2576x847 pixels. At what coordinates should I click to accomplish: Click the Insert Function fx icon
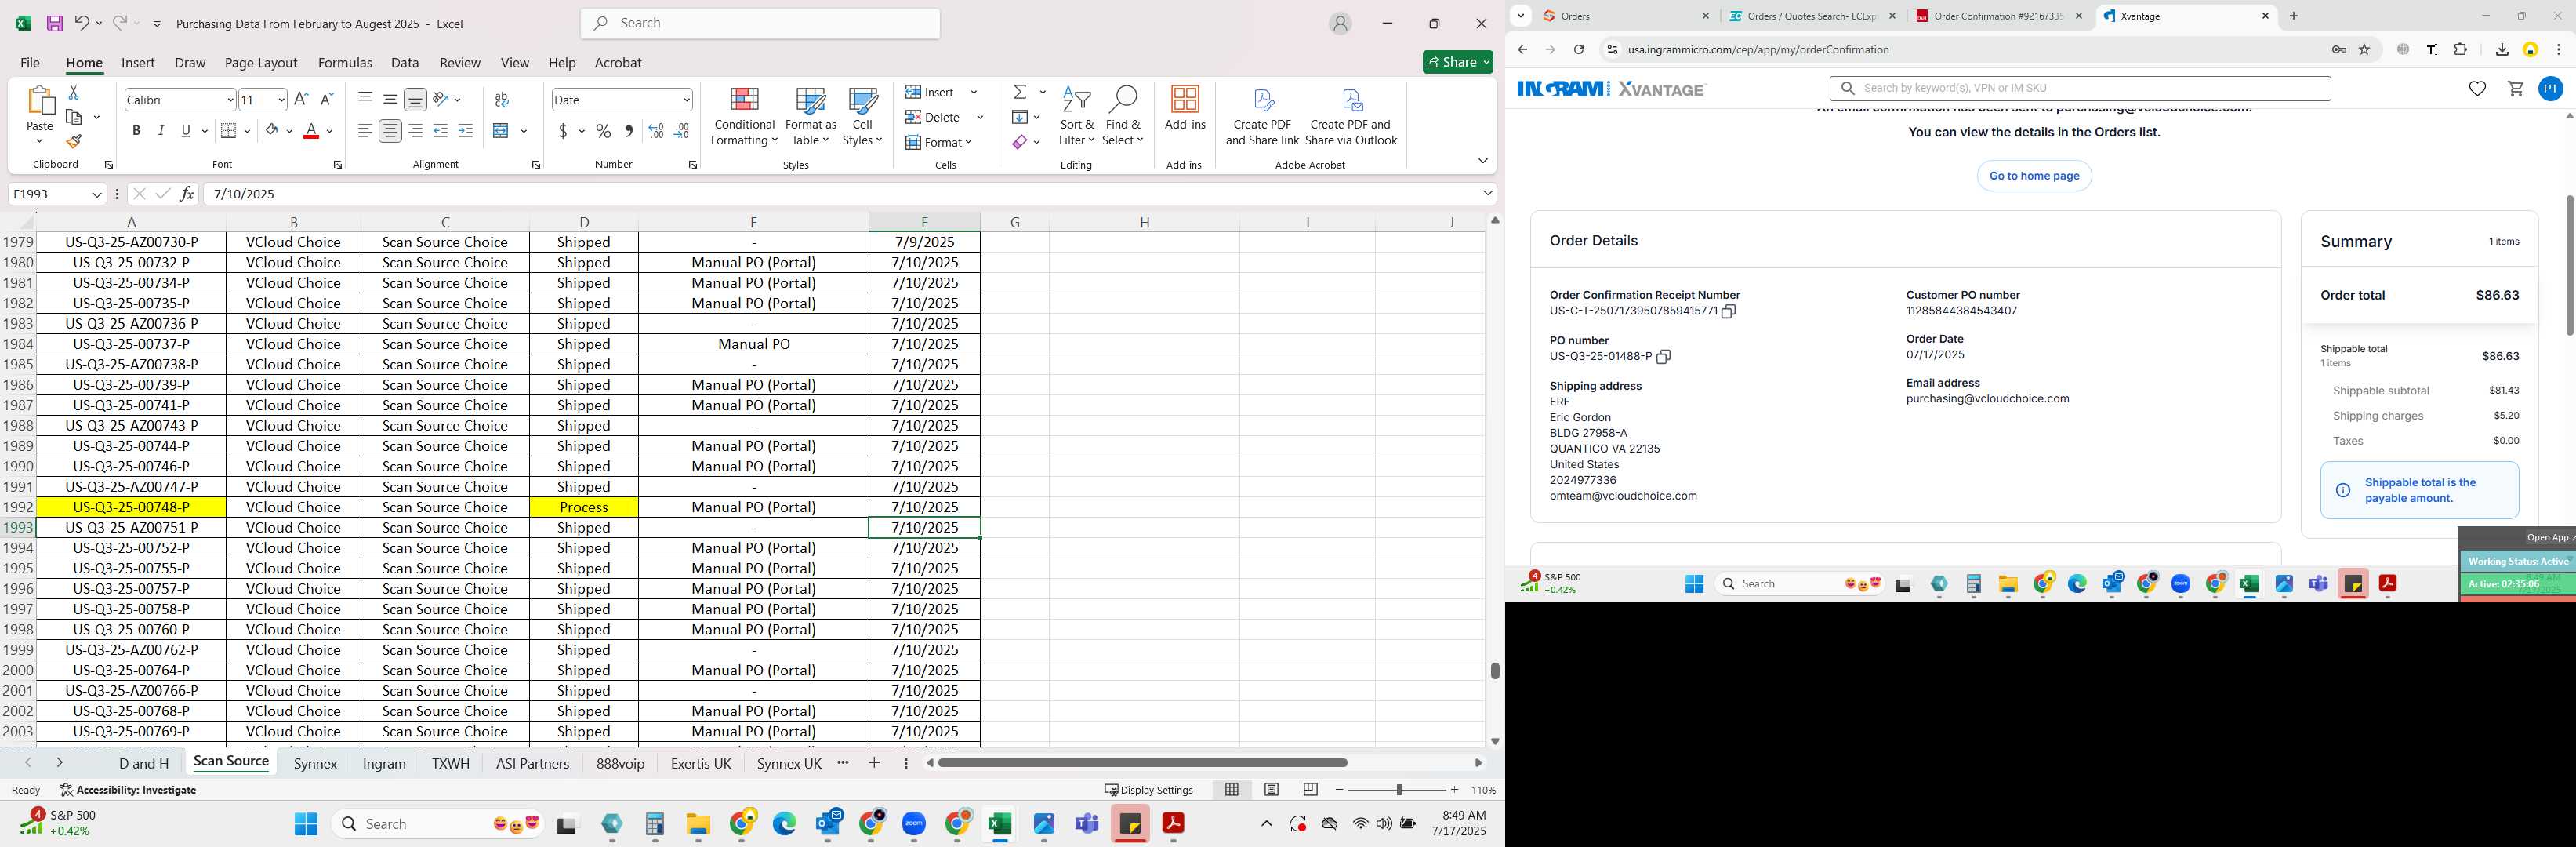(187, 194)
